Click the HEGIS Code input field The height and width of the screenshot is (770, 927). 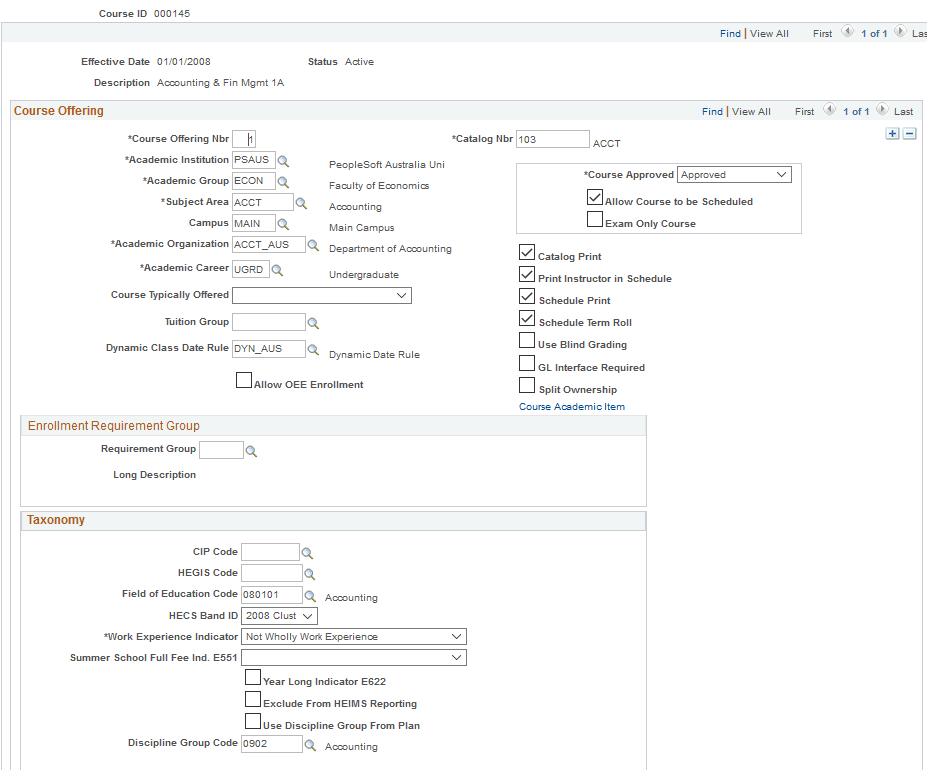click(x=272, y=572)
